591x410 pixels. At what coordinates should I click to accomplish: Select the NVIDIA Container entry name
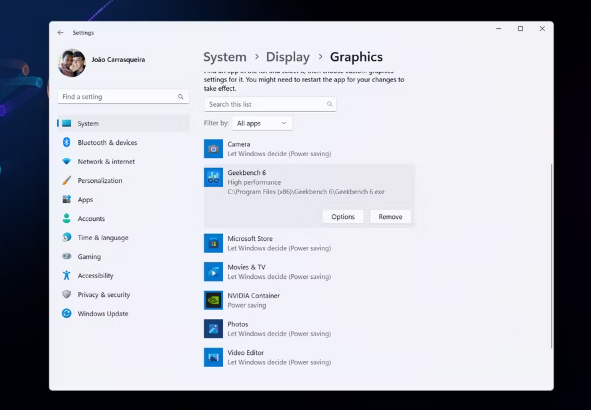click(254, 296)
